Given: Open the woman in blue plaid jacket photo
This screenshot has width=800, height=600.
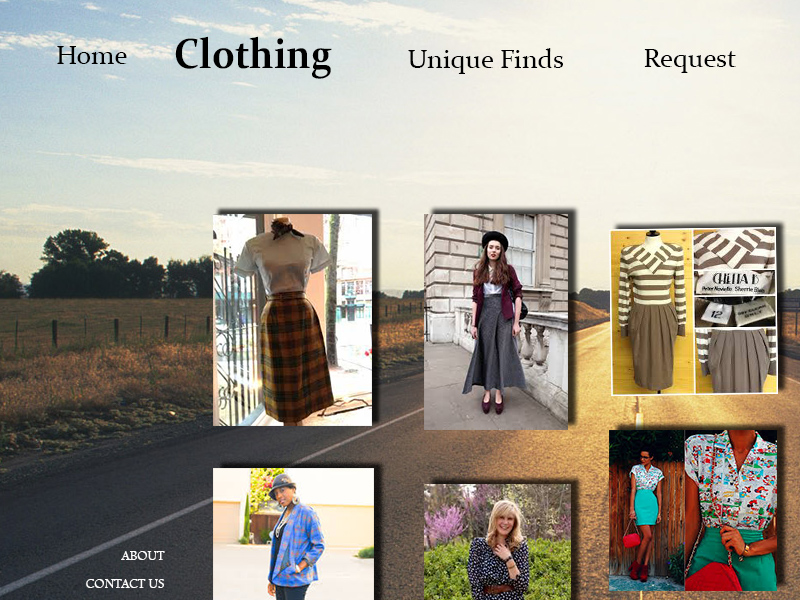Looking at the screenshot, I should (x=293, y=534).
